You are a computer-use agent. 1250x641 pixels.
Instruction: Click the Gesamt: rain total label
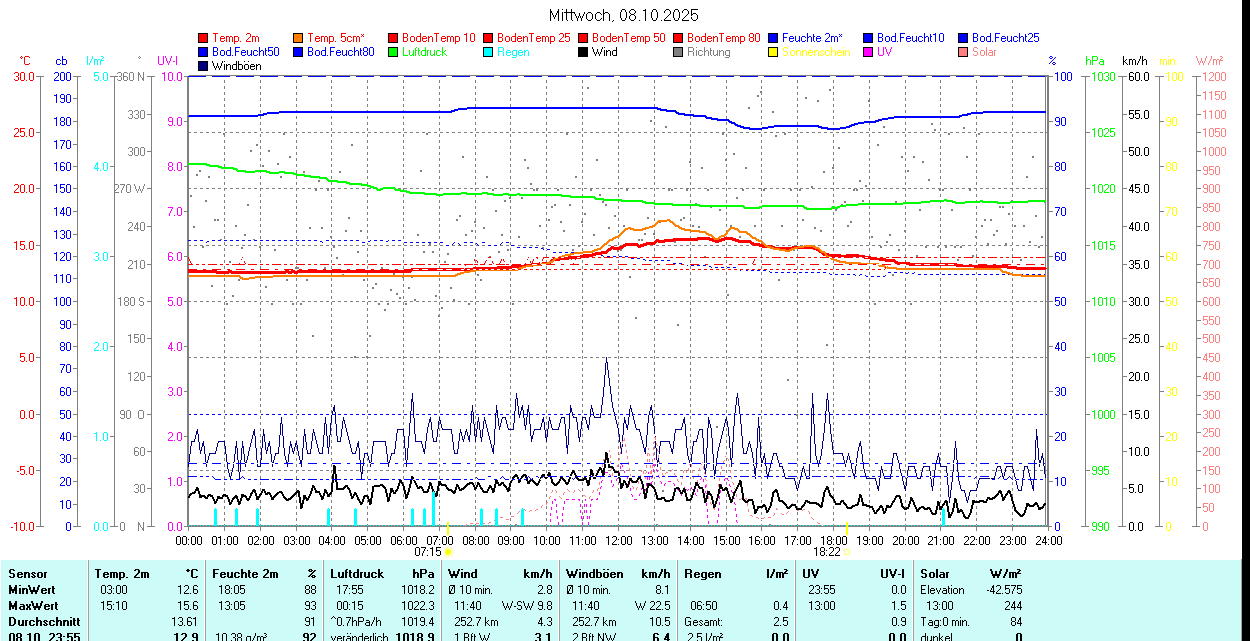tap(704, 622)
